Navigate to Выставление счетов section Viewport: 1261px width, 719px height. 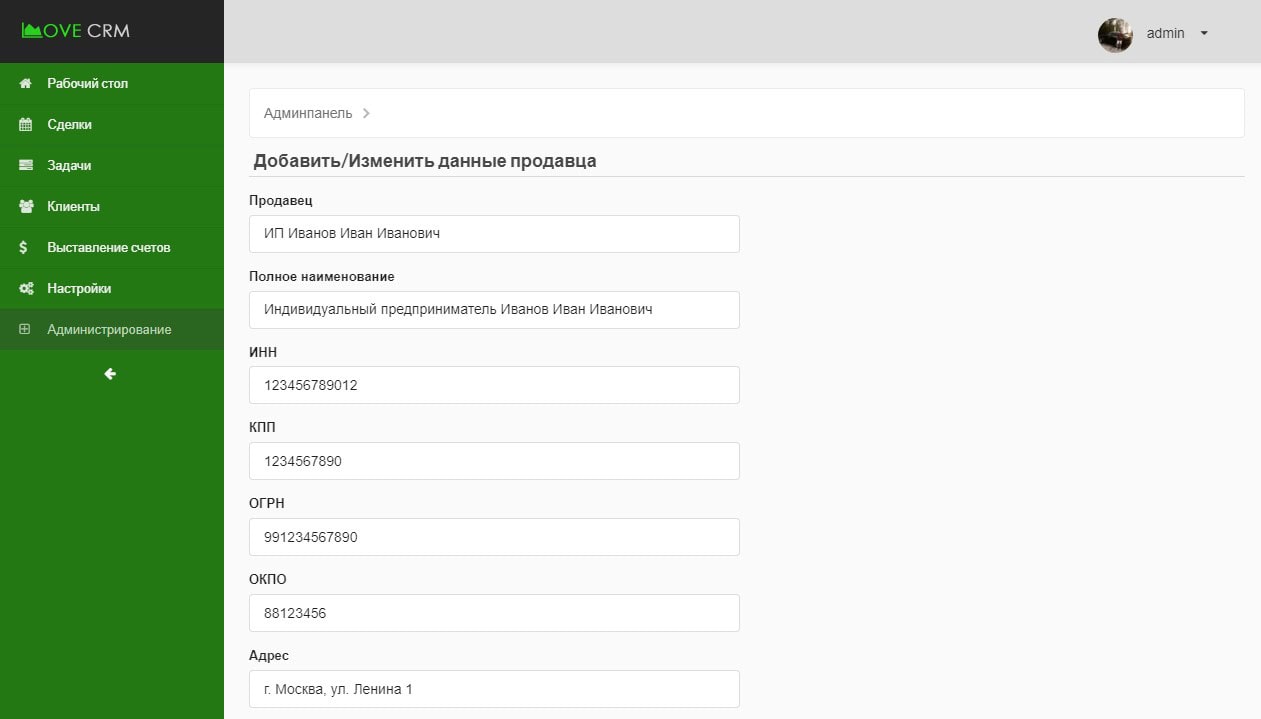pyautogui.click(x=108, y=247)
